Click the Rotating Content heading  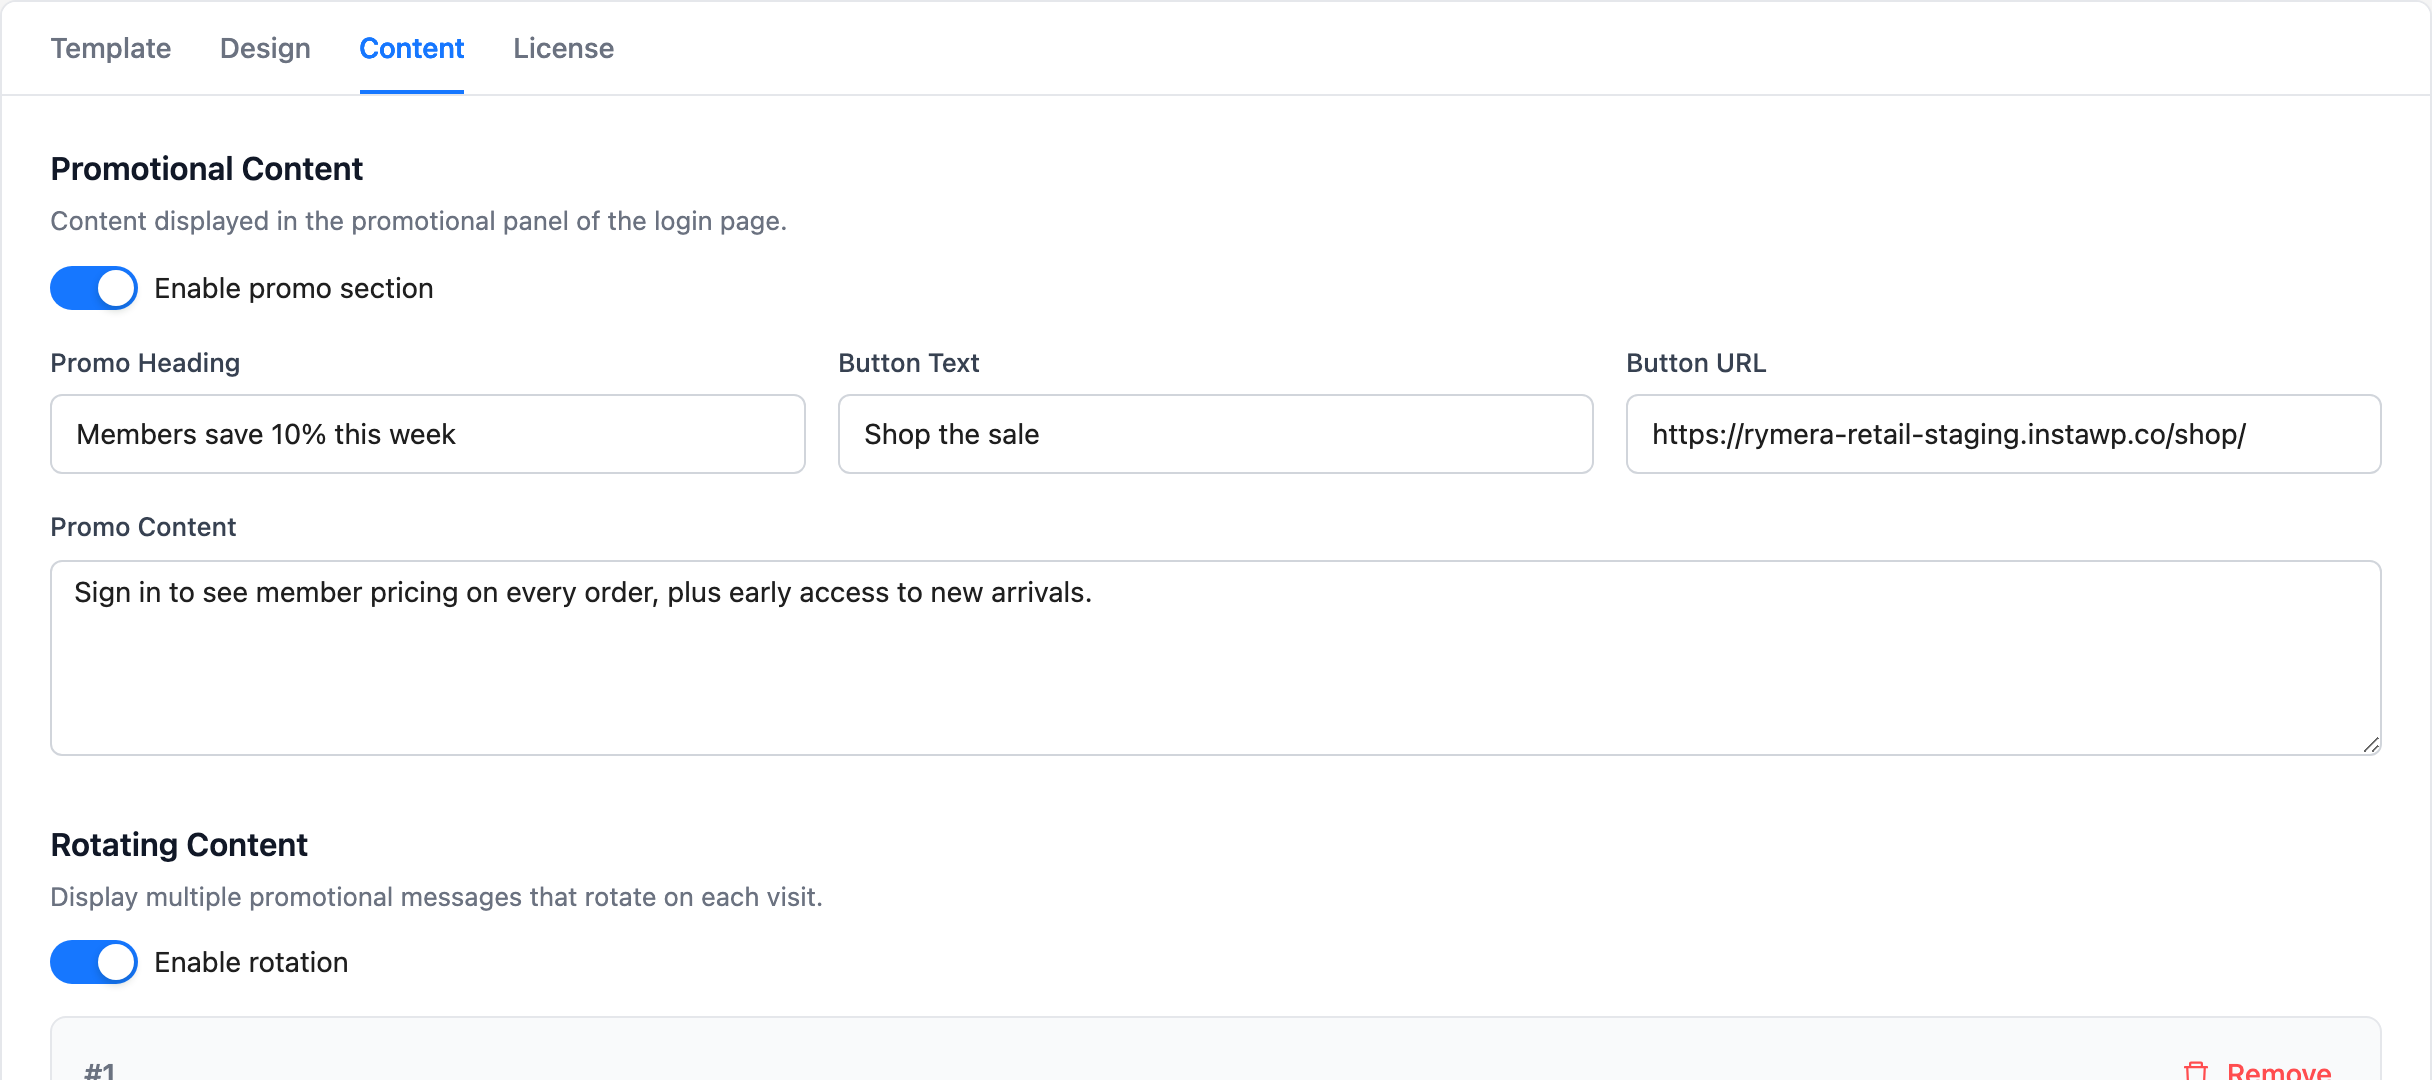[x=179, y=845]
